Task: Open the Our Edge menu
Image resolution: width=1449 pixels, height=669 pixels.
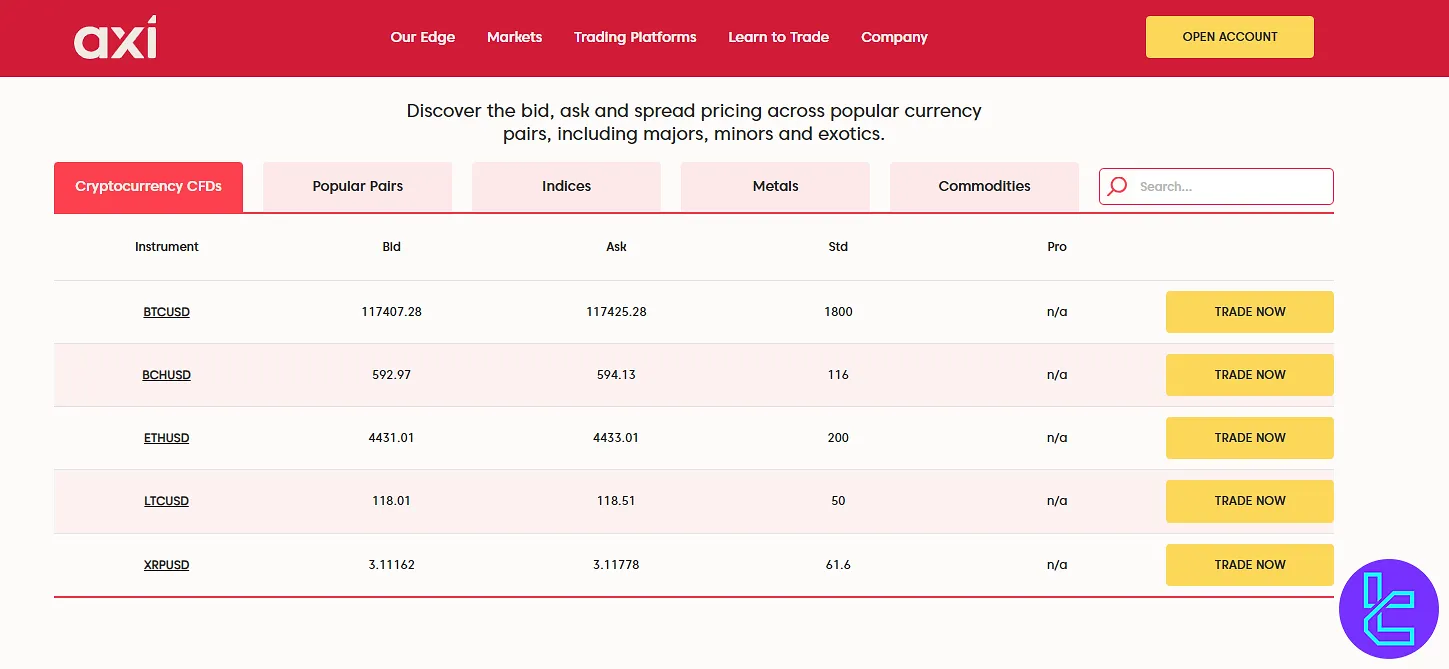Action: [423, 37]
